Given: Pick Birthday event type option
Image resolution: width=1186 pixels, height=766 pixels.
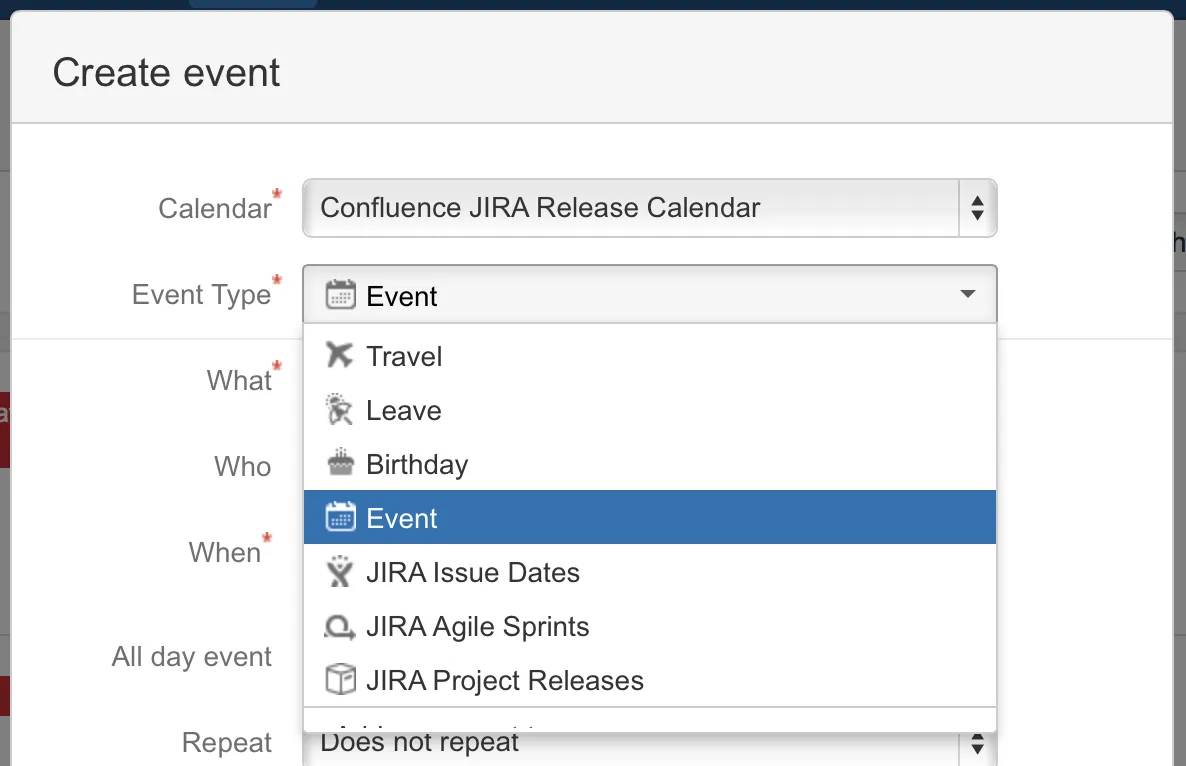Looking at the screenshot, I should pyautogui.click(x=650, y=464).
